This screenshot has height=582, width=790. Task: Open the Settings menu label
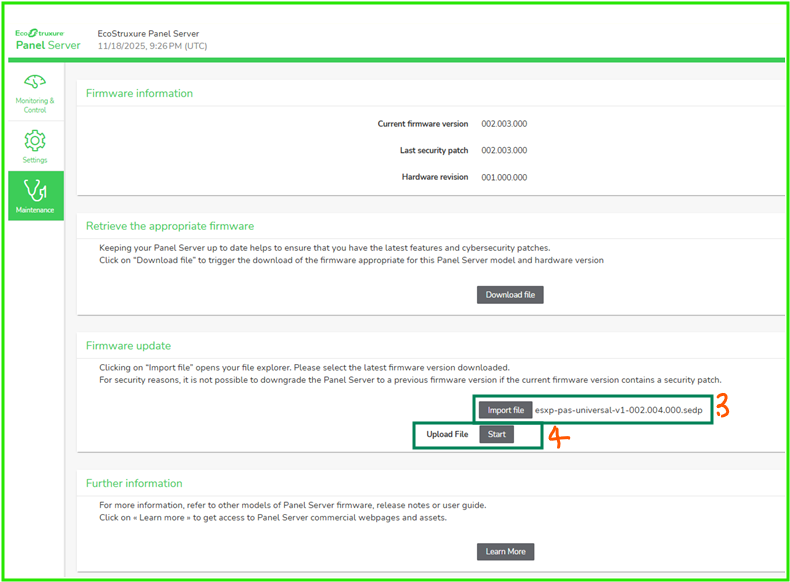(35, 160)
